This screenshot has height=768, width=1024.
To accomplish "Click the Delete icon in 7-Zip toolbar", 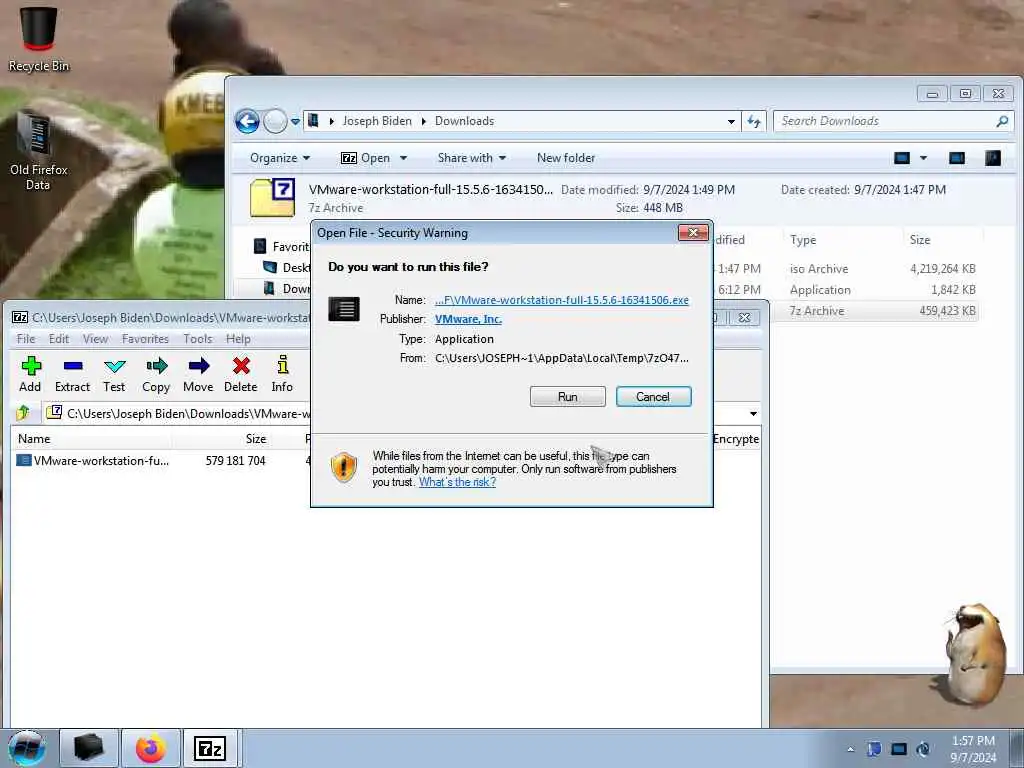I will tap(241, 366).
